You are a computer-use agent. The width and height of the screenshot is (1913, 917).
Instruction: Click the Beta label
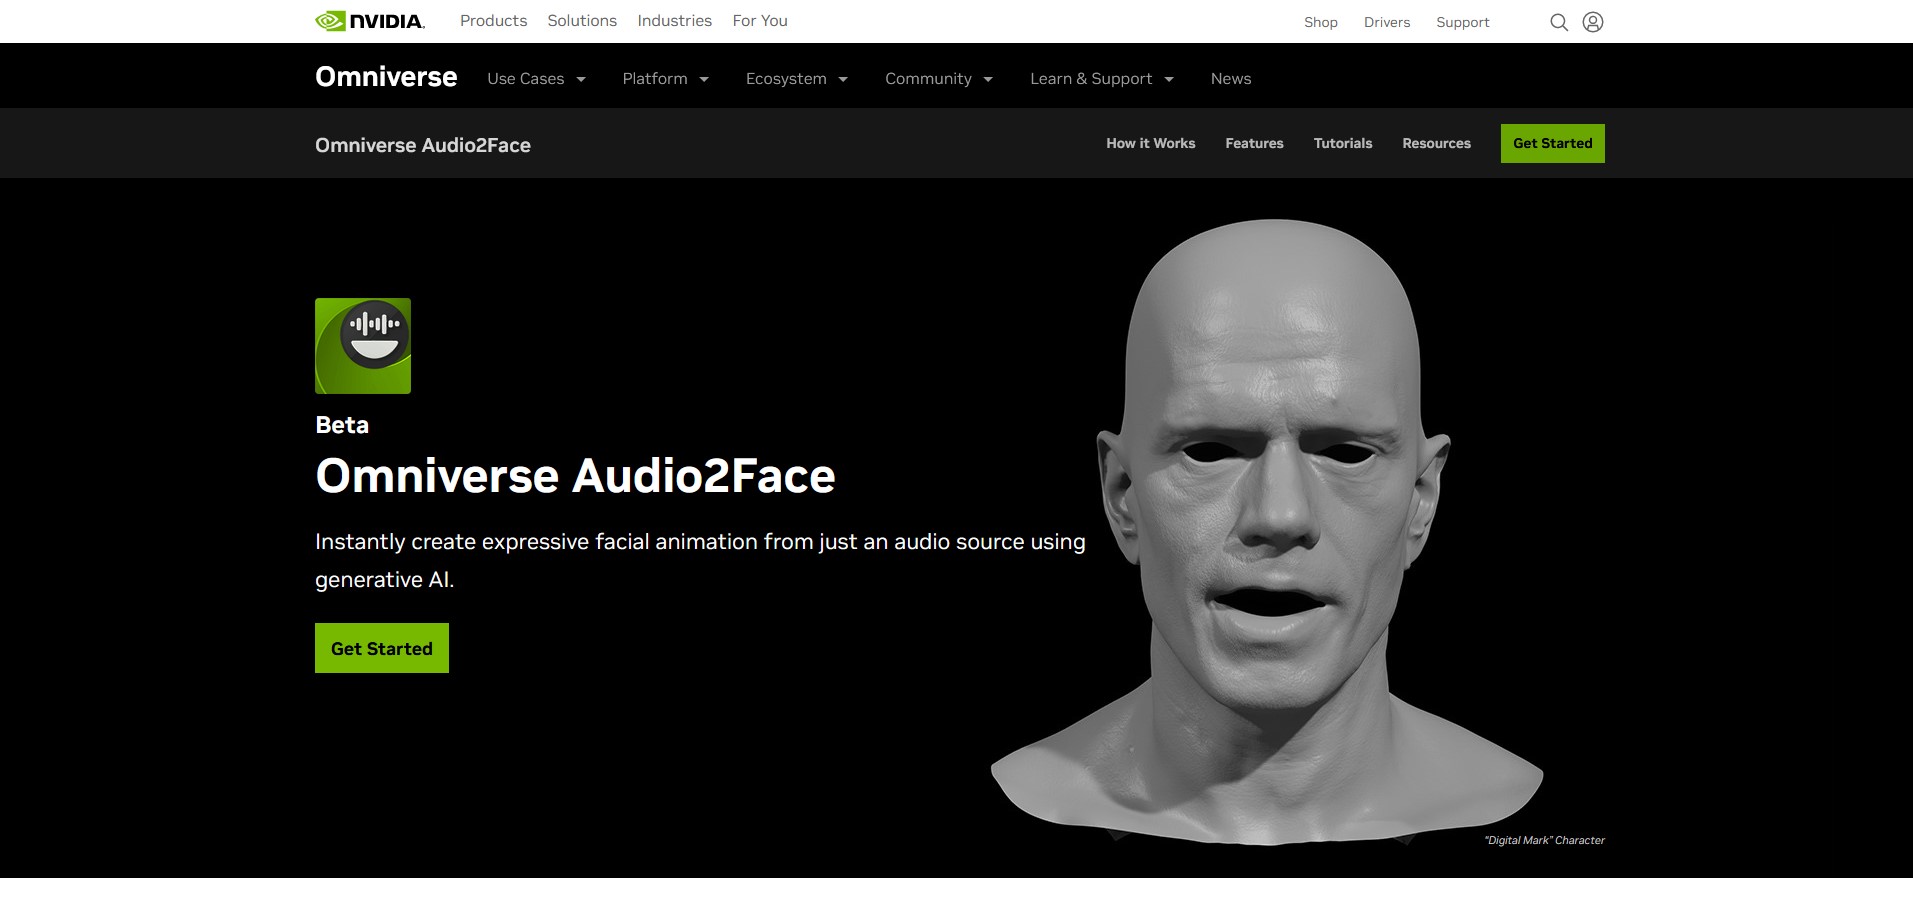pos(342,425)
